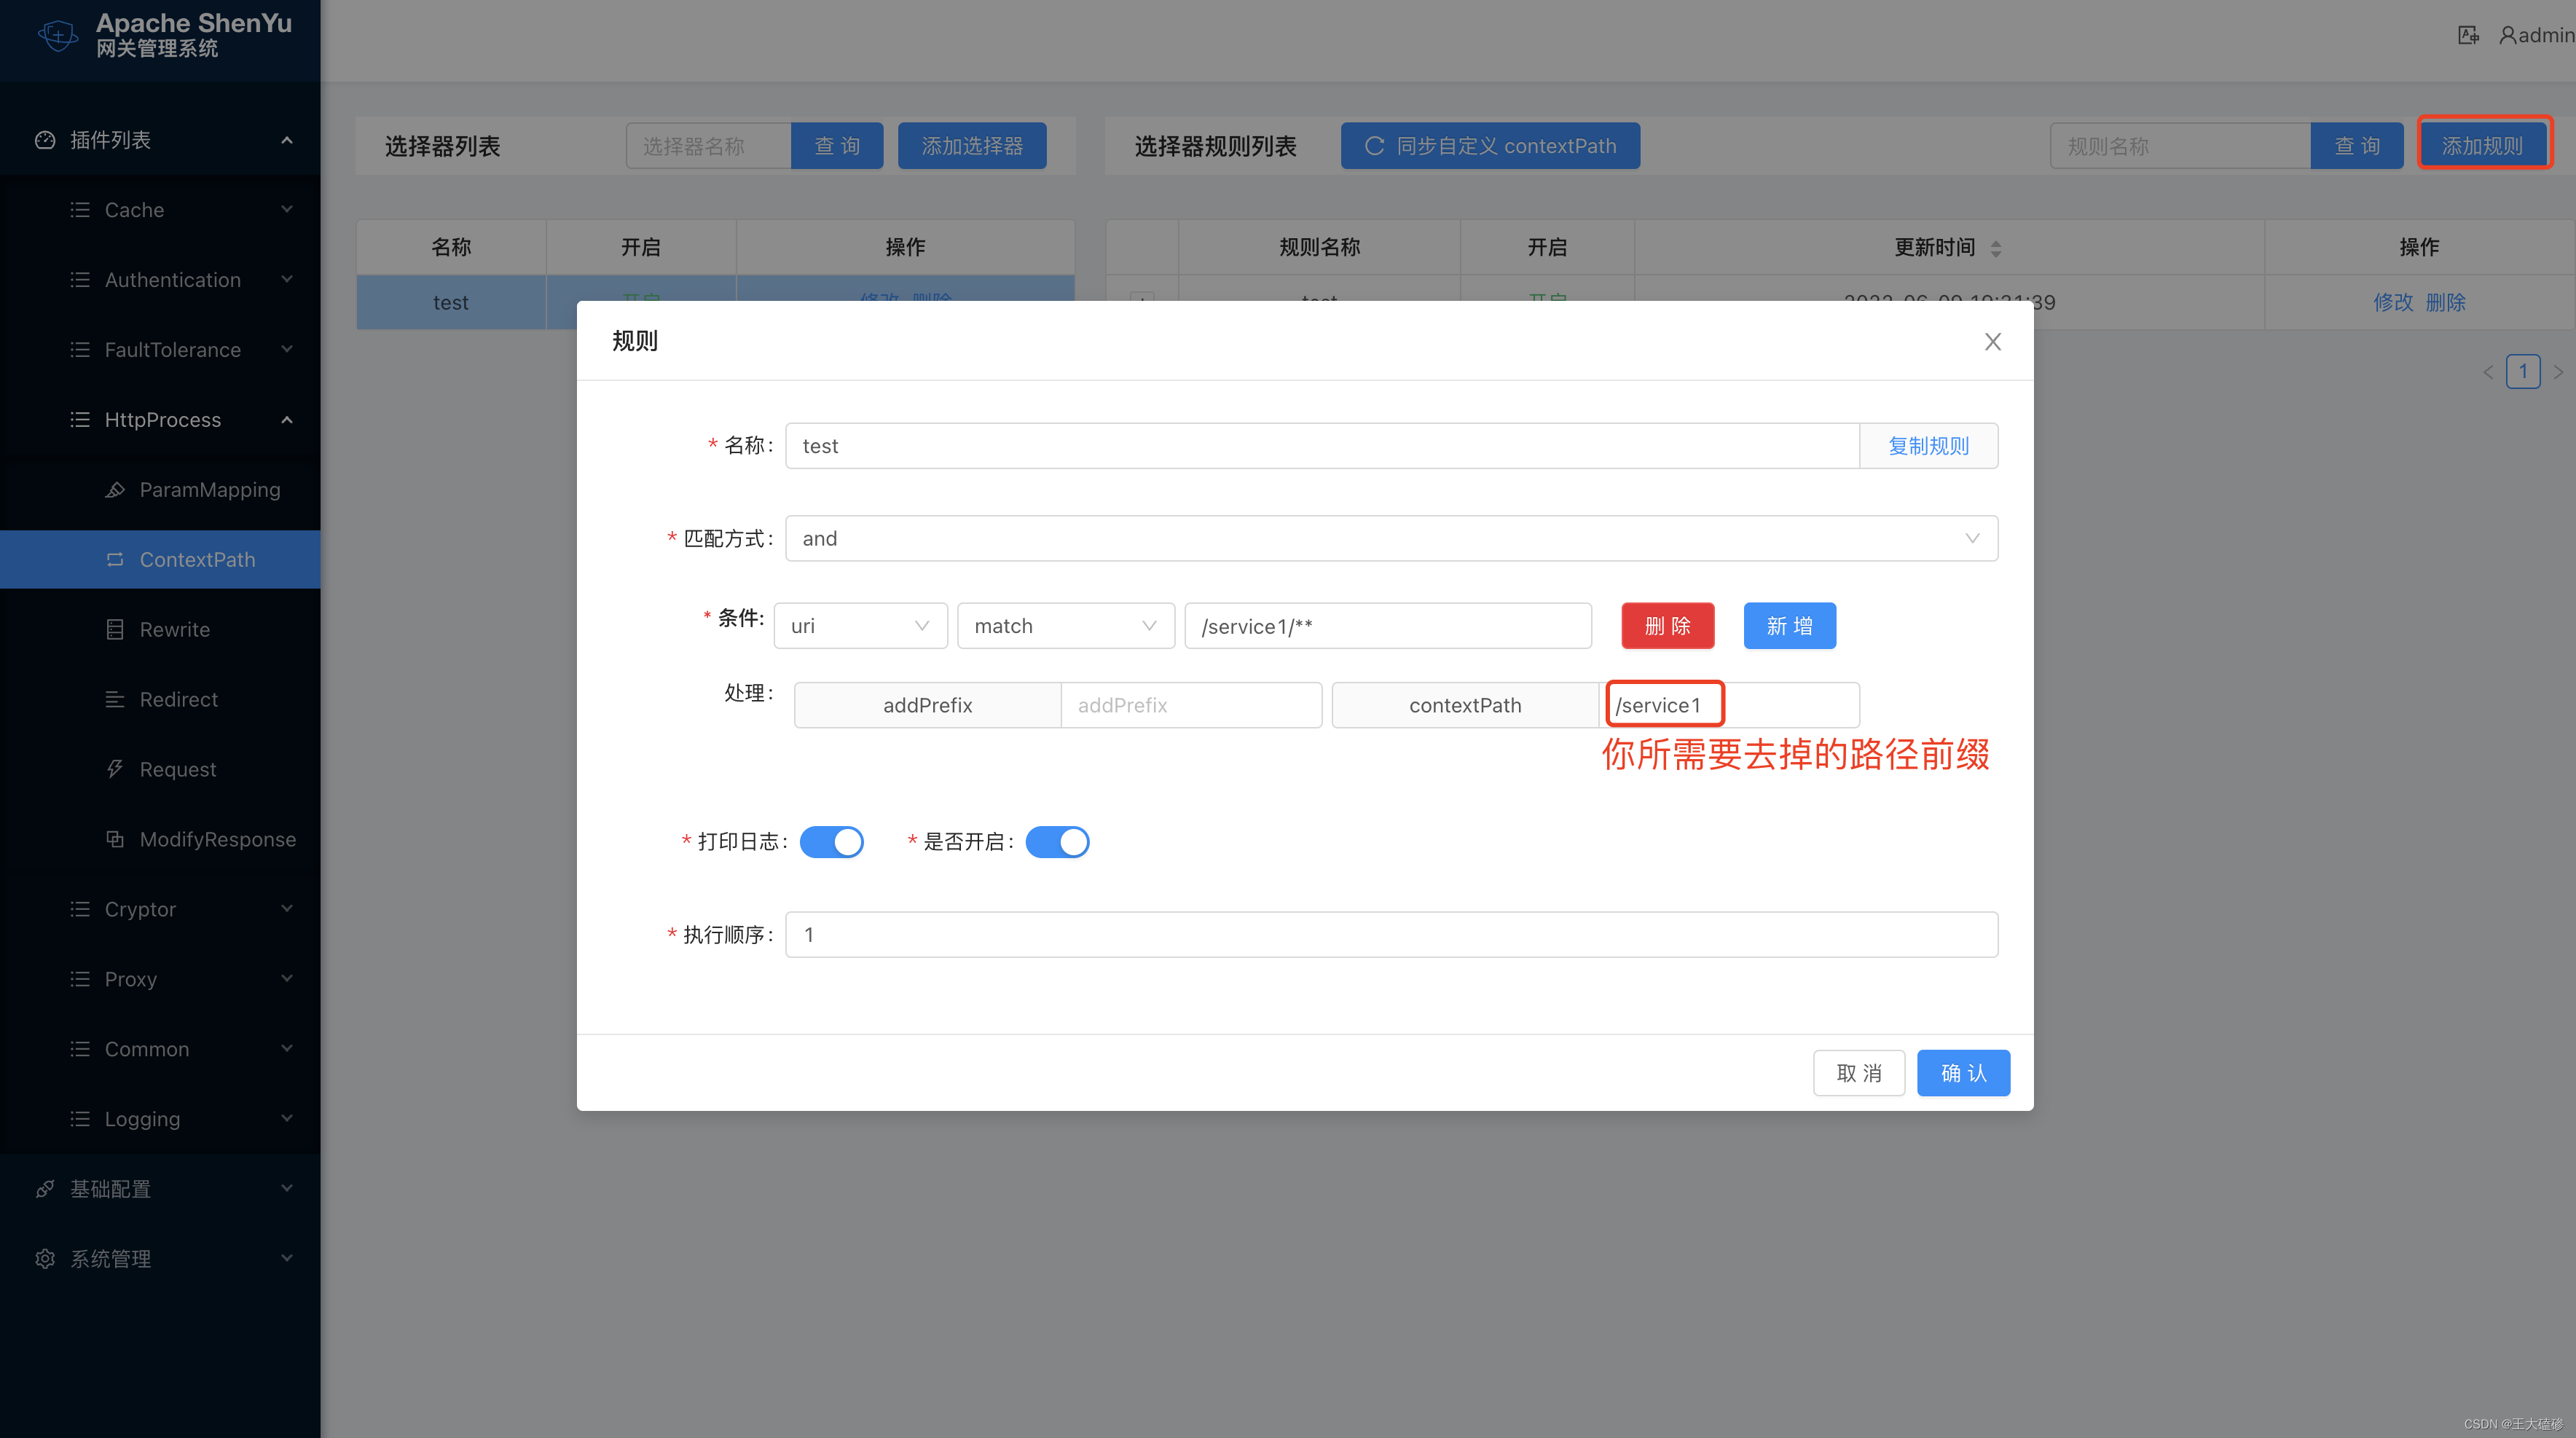Open the 匹配方式 and dropdown
This screenshot has height=1438, width=2576.
click(x=1391, y=538)
